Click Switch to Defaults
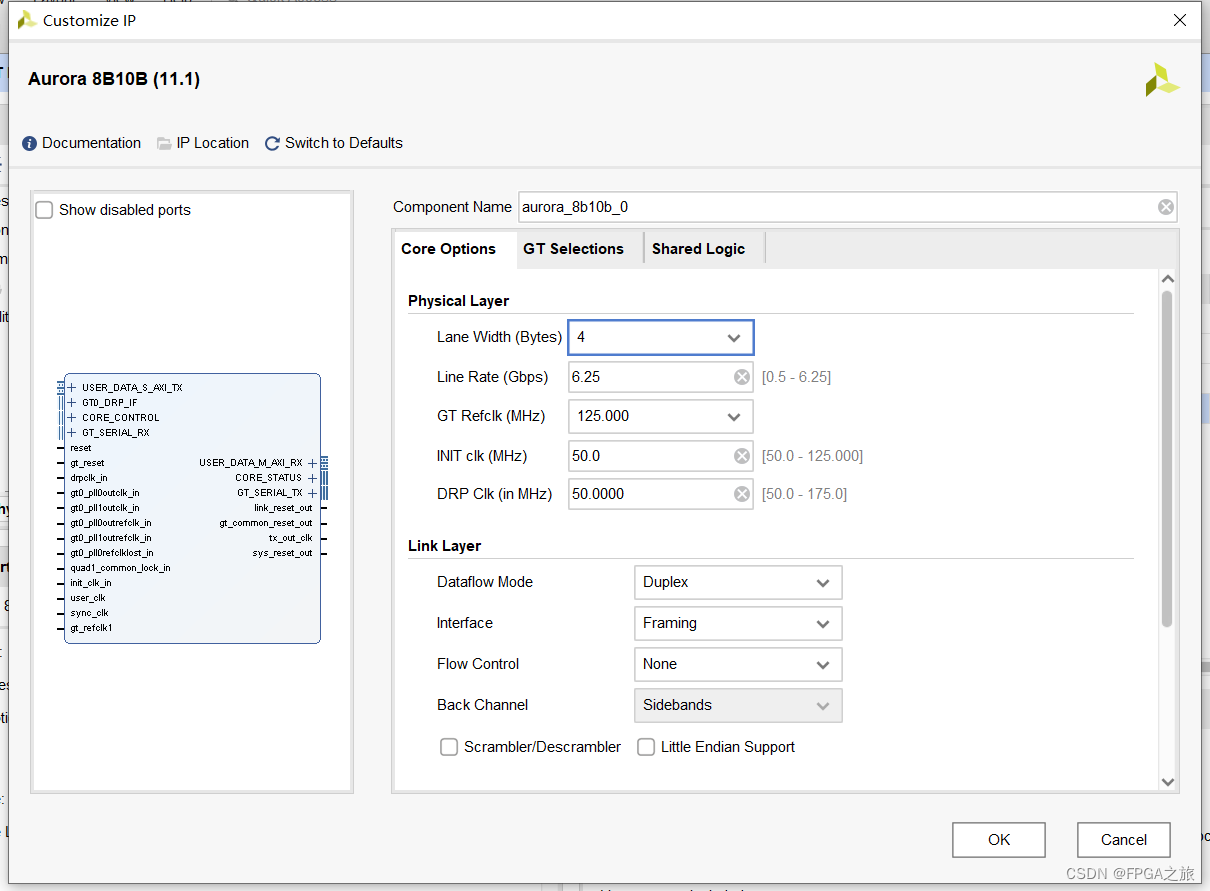 coord(344,143)
